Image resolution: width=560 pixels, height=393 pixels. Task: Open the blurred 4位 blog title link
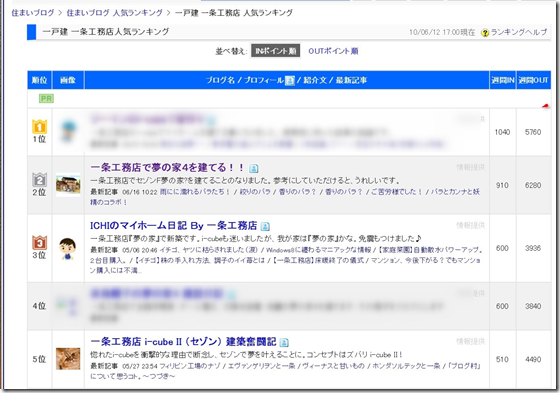tap(156, 294)
